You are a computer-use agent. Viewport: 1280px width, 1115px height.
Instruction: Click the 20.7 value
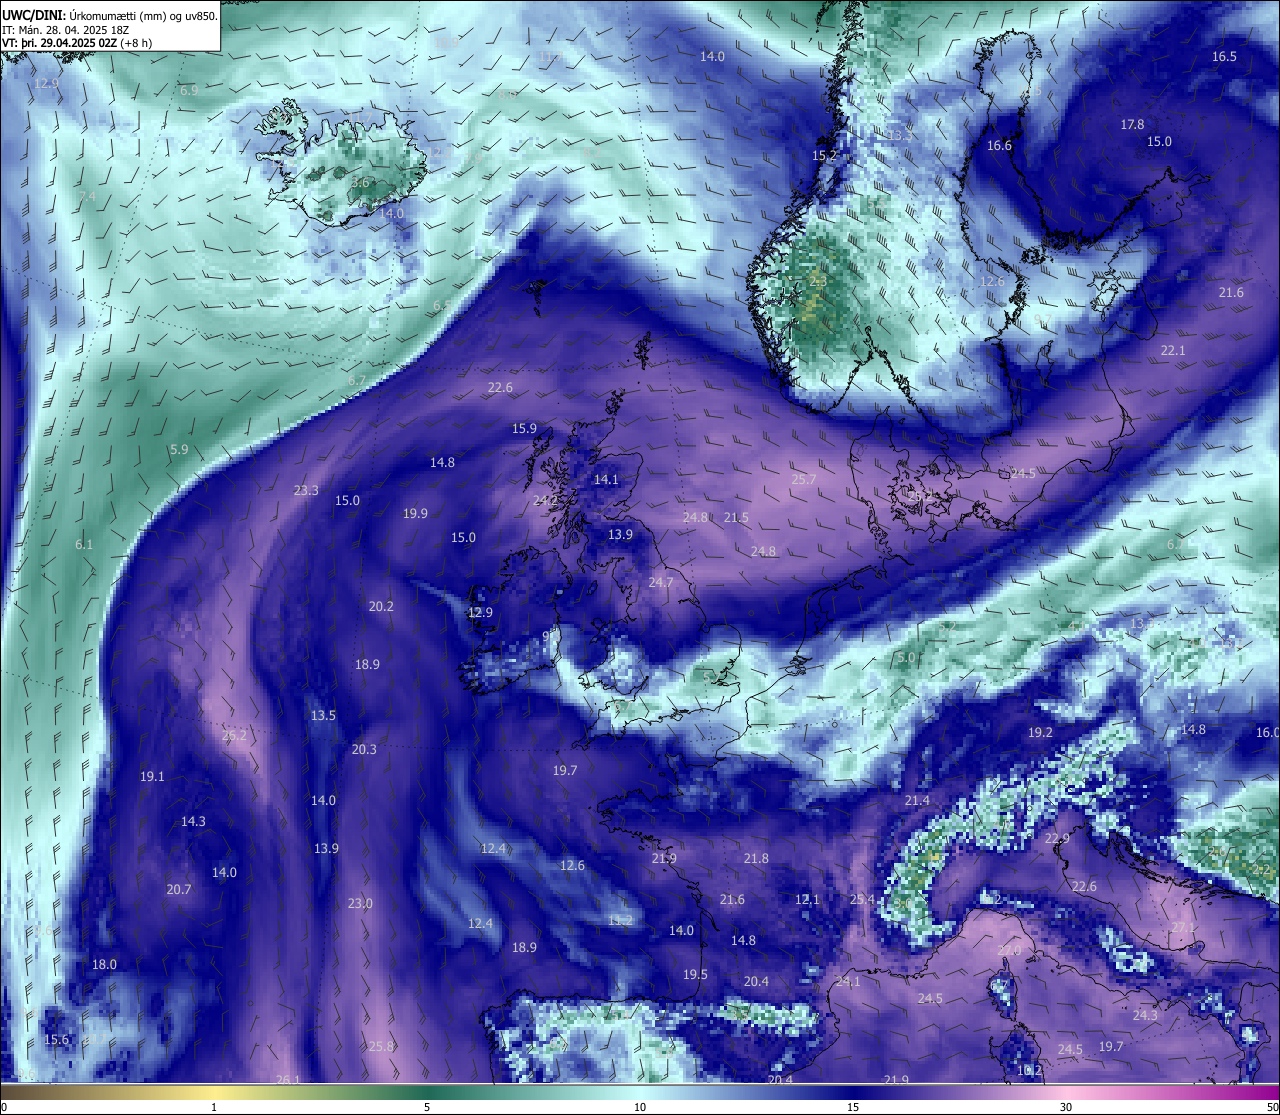(x=179, y=890)
